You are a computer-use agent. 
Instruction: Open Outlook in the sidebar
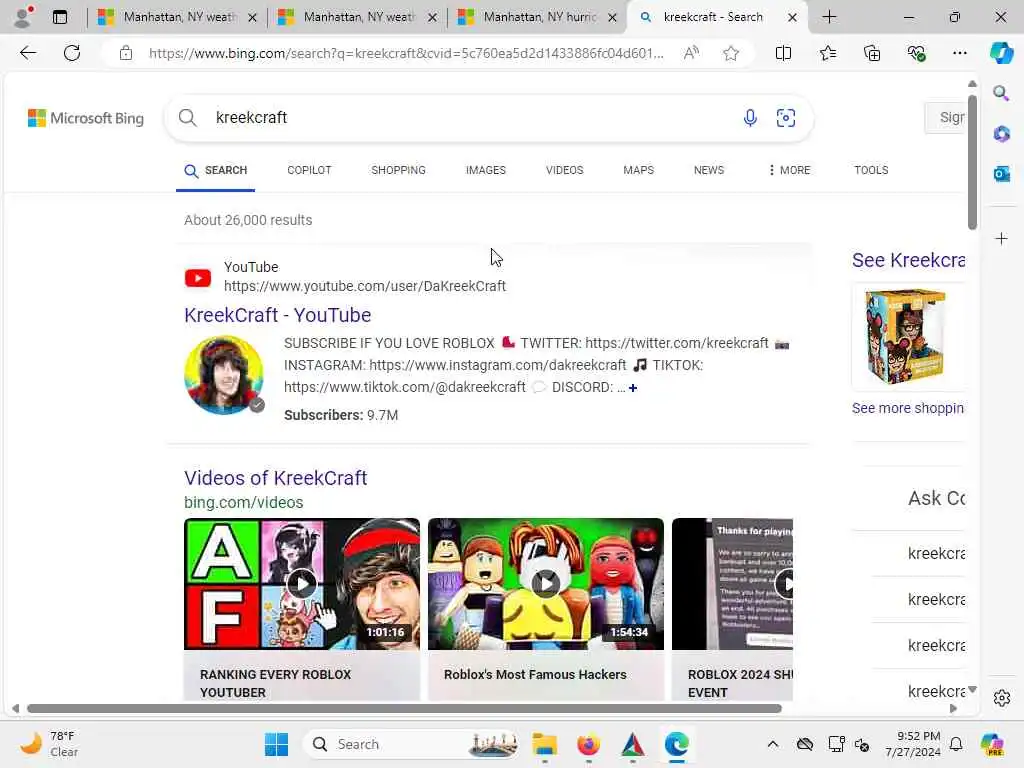click(x=1001, y=174)
